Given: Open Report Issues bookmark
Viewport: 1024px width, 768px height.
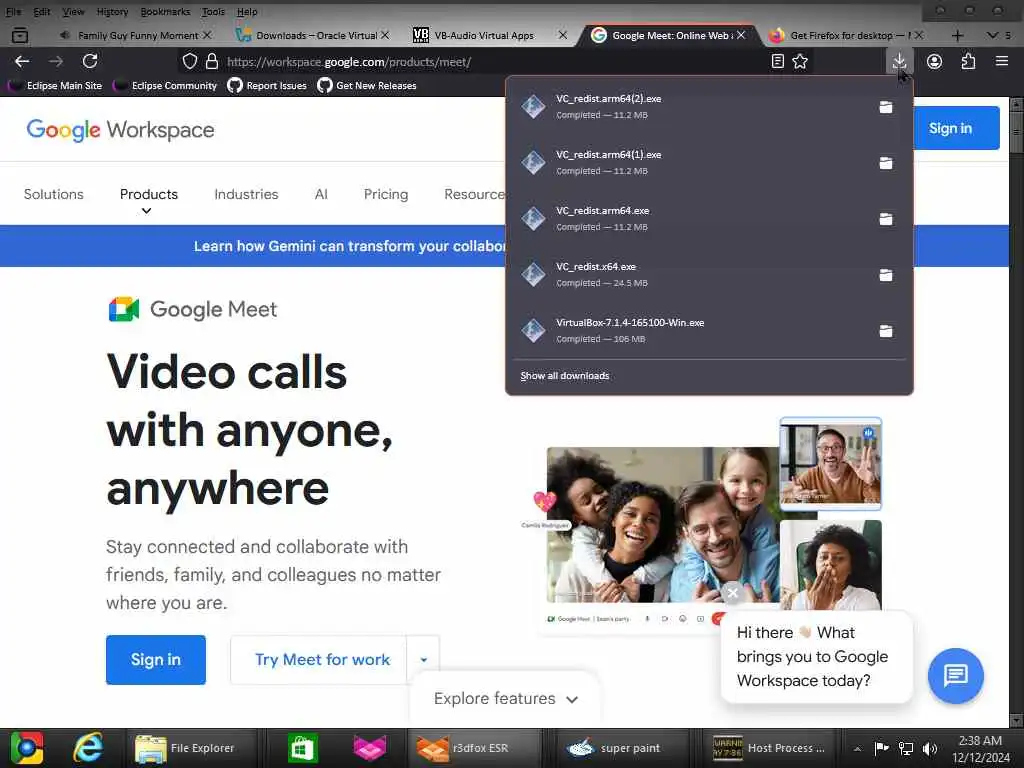Looking at the screenshot, I should coord(267,86).
